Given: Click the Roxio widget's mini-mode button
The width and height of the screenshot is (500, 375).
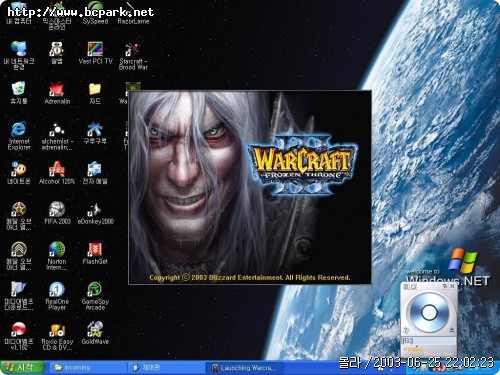Looking at the screenshot, I should click(445, 286).
